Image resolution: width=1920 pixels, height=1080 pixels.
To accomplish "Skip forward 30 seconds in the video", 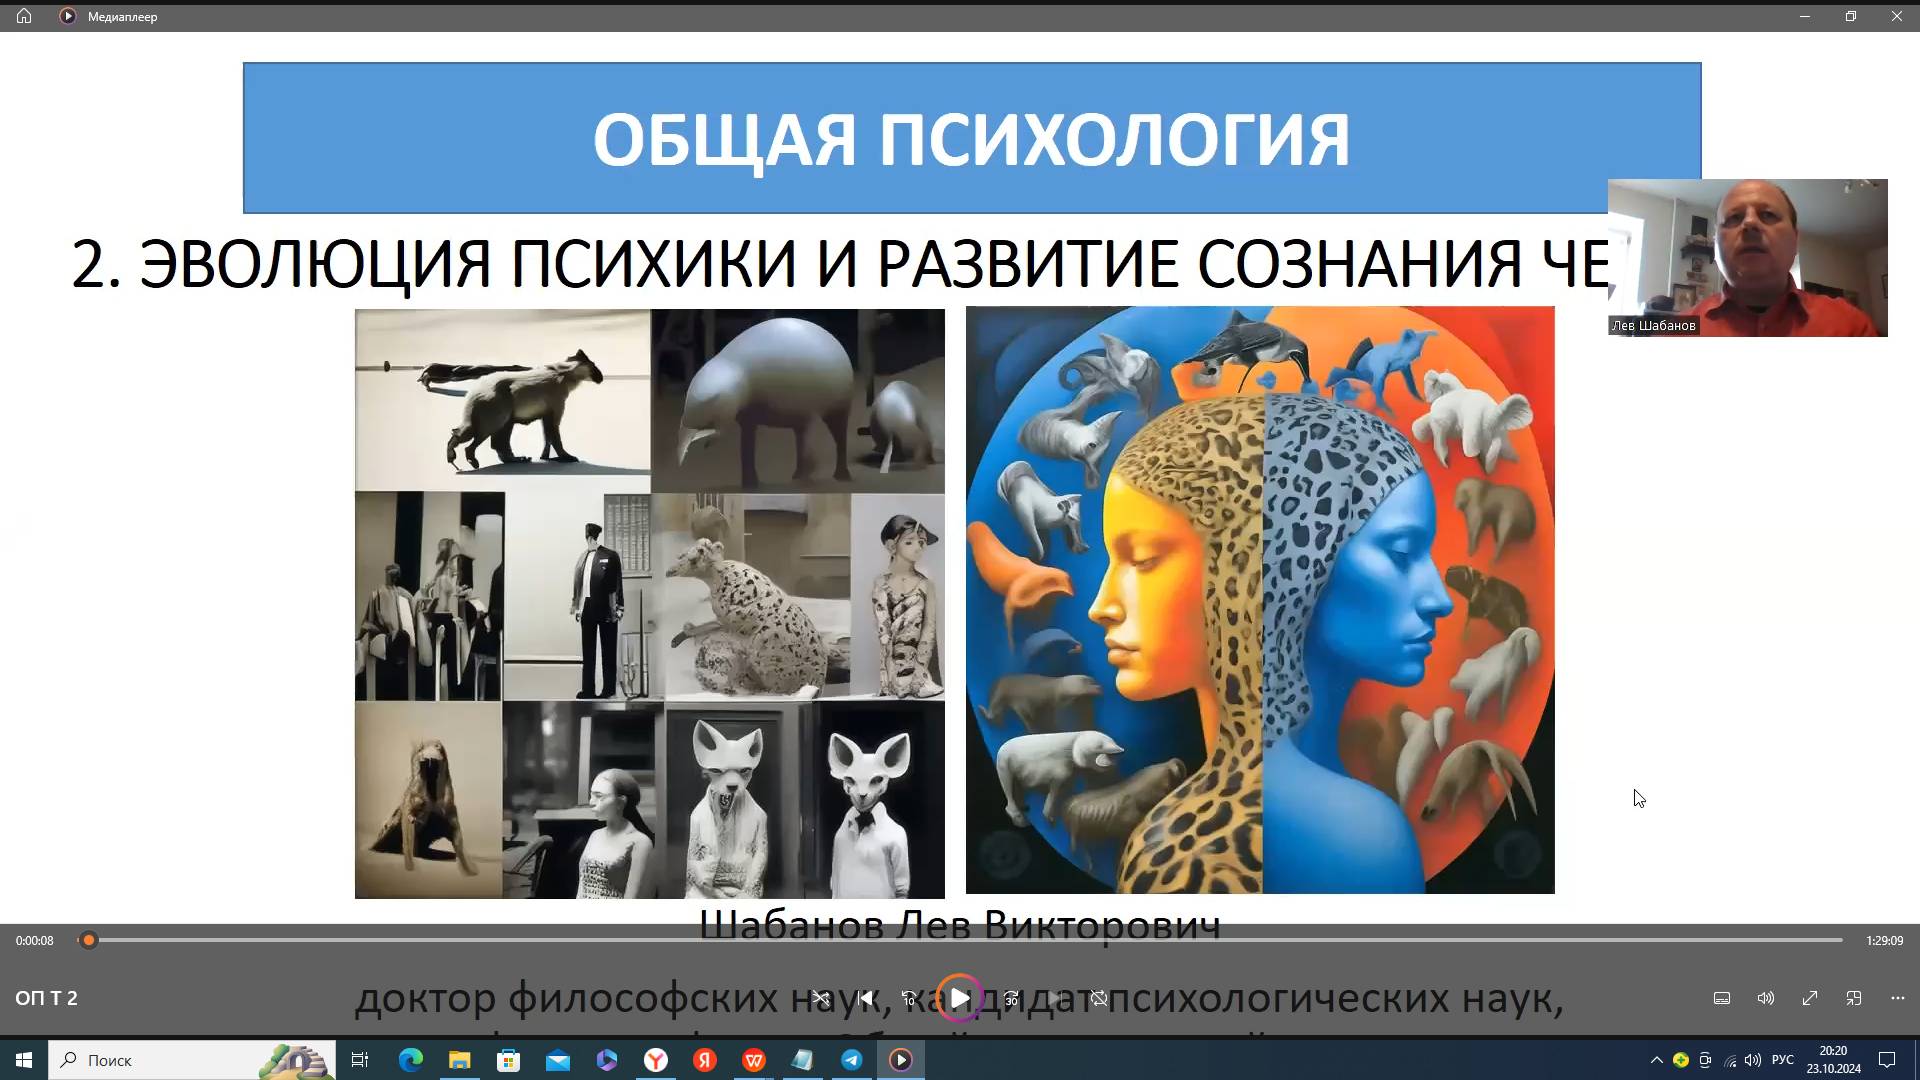I will (1013, 997).
